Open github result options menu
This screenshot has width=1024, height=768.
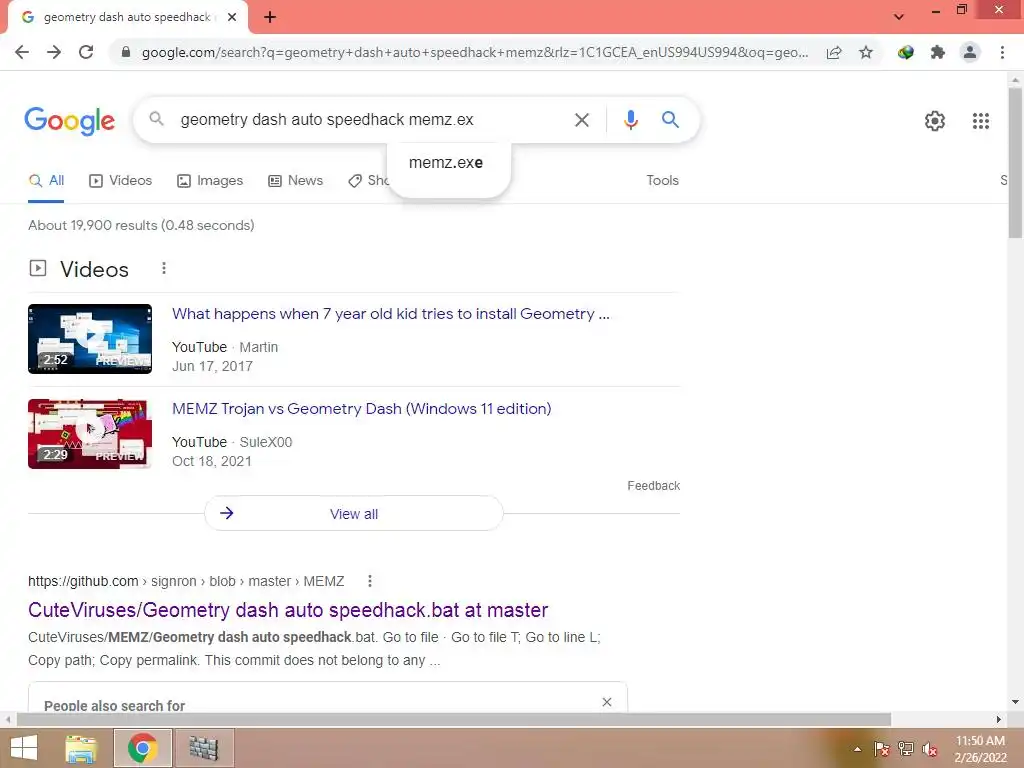pos(370,581)
